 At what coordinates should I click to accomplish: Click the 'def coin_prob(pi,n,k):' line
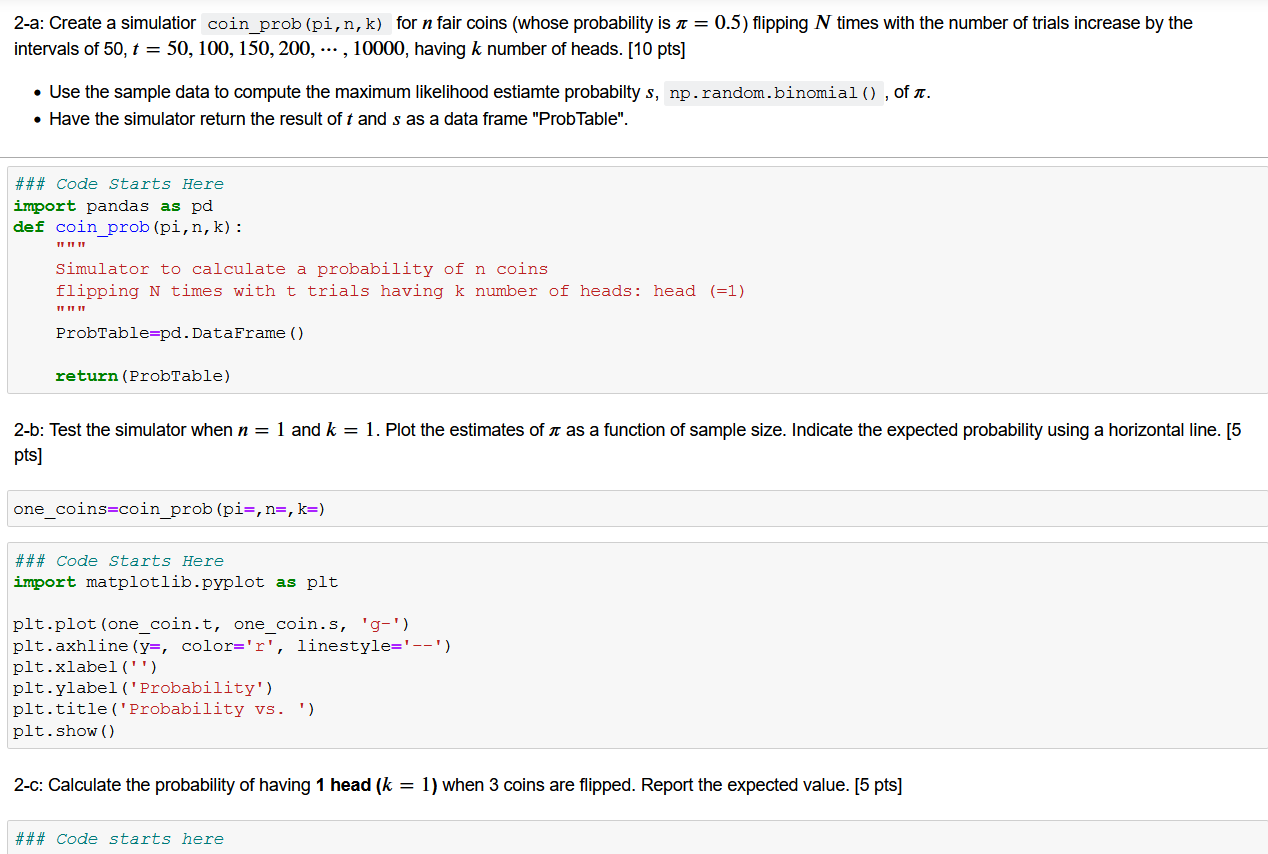128,227
